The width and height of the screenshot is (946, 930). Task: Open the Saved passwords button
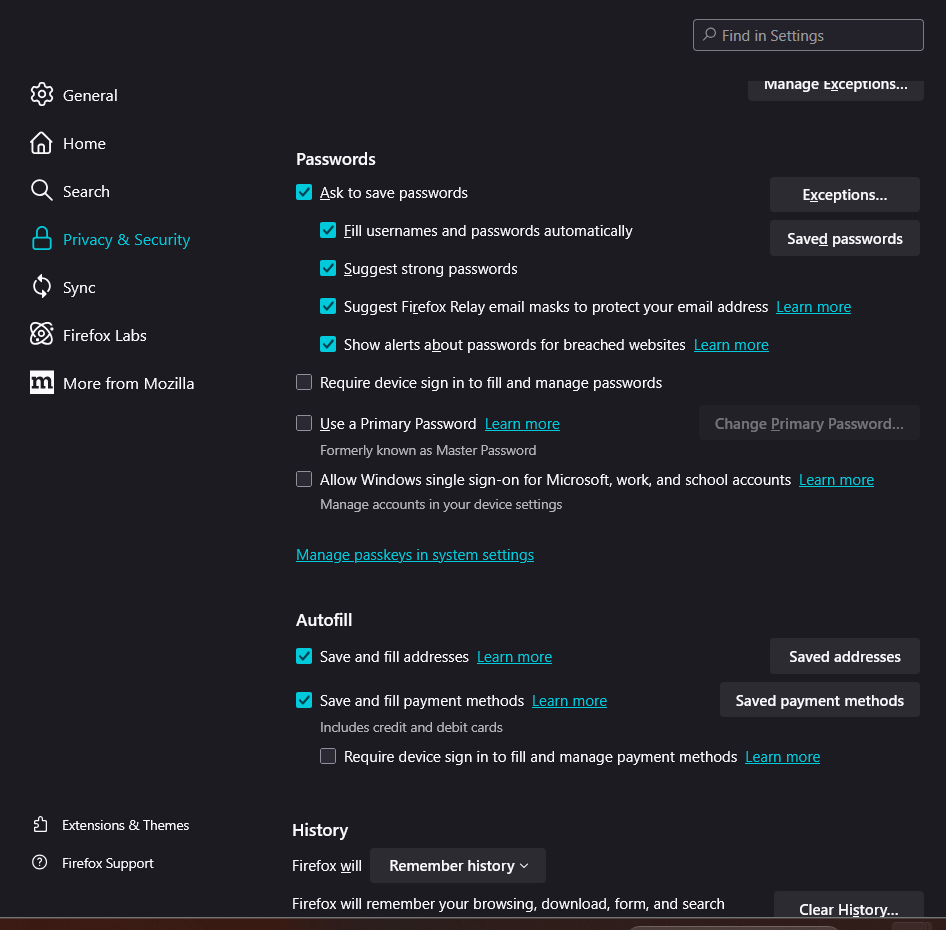click(845, 238)
